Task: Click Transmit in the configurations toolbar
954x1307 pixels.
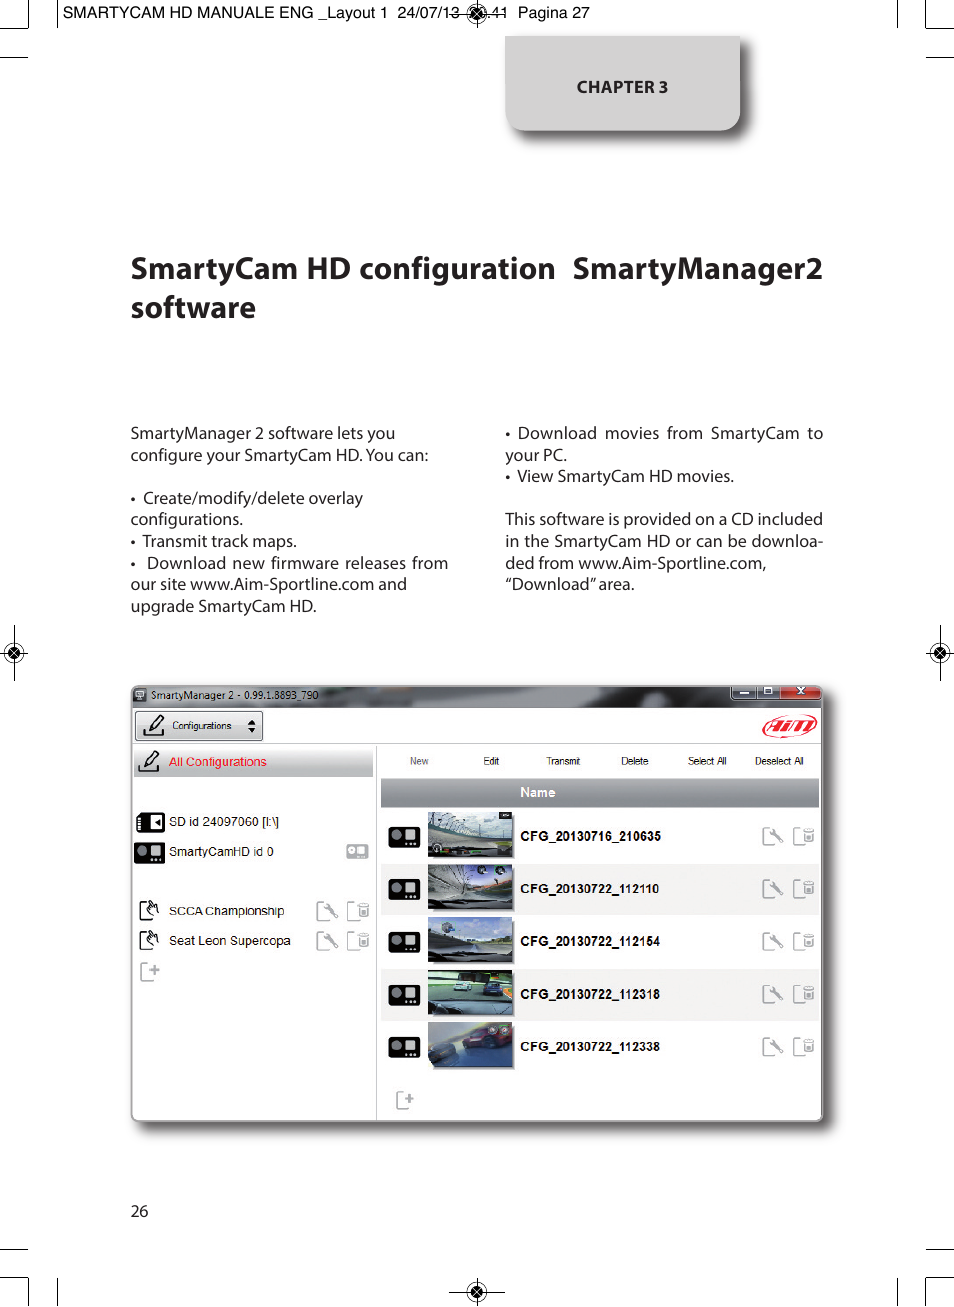Action: (563, 761)
